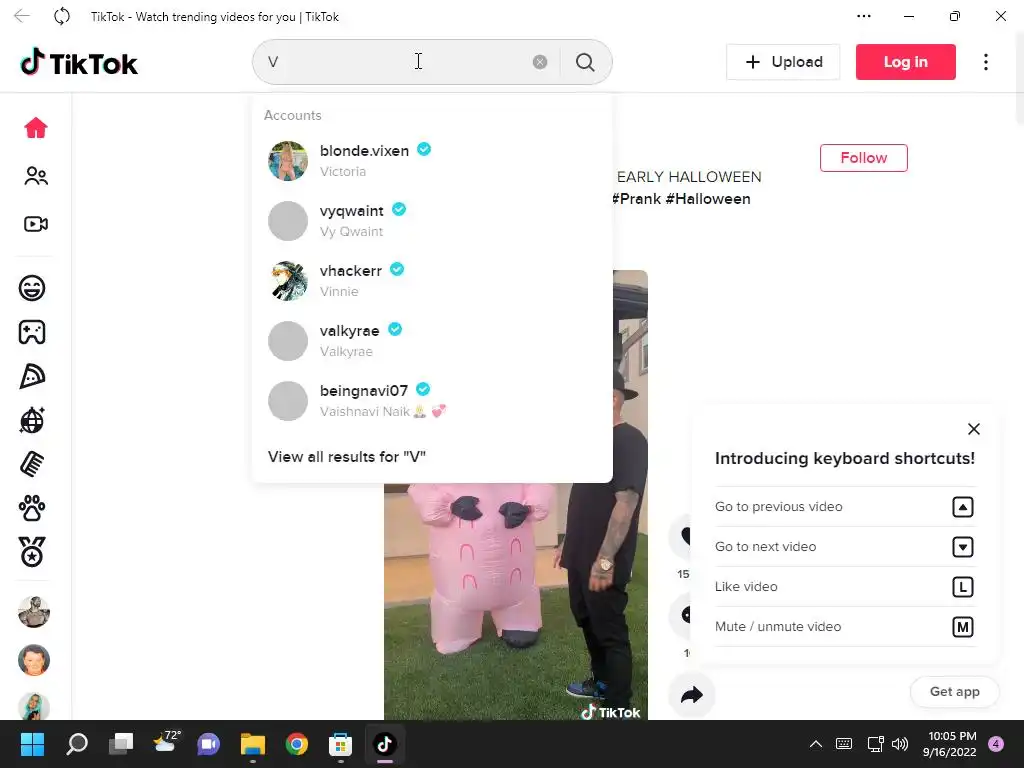The image size is (1024, 768).
Task: Click the vhackerr profile picture
Action: coord(288,281)
